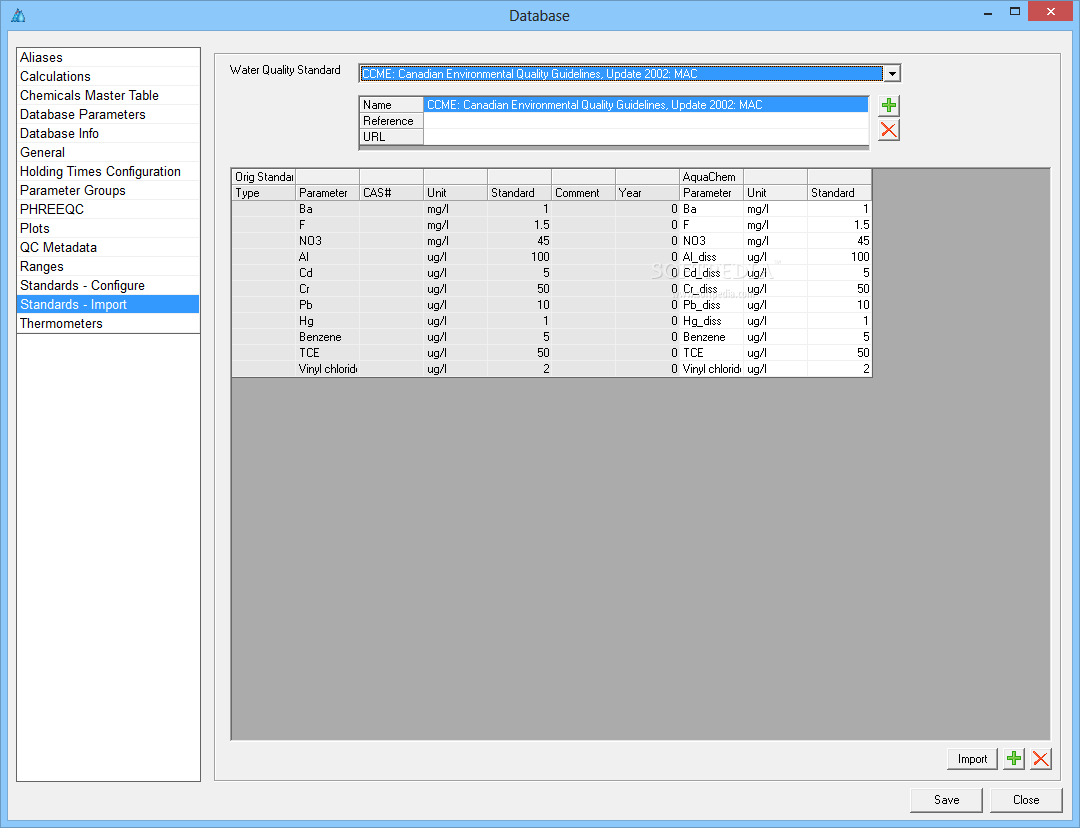Click the Import button
The height and width of the screenshot is (828, 1080).
[x=972, y=758]
